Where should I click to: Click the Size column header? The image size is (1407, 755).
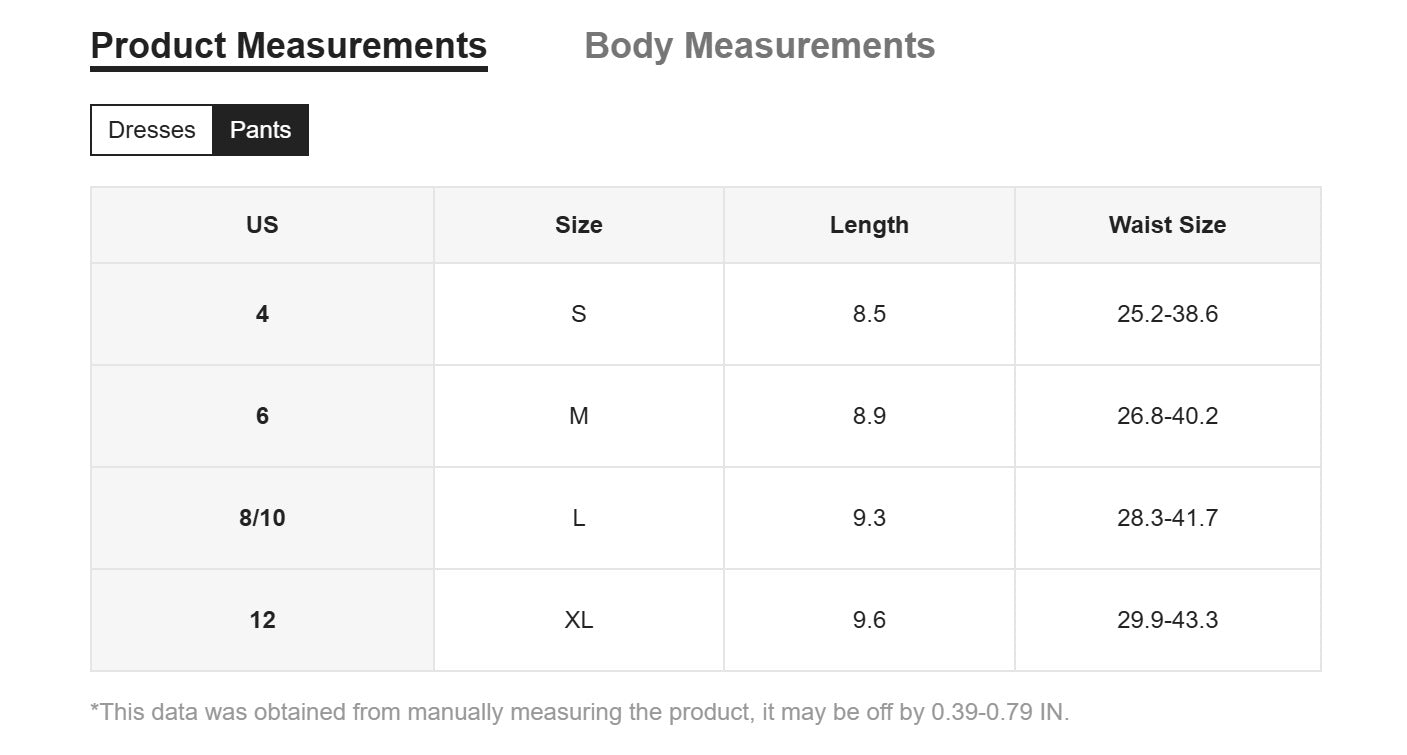point(578,225)
